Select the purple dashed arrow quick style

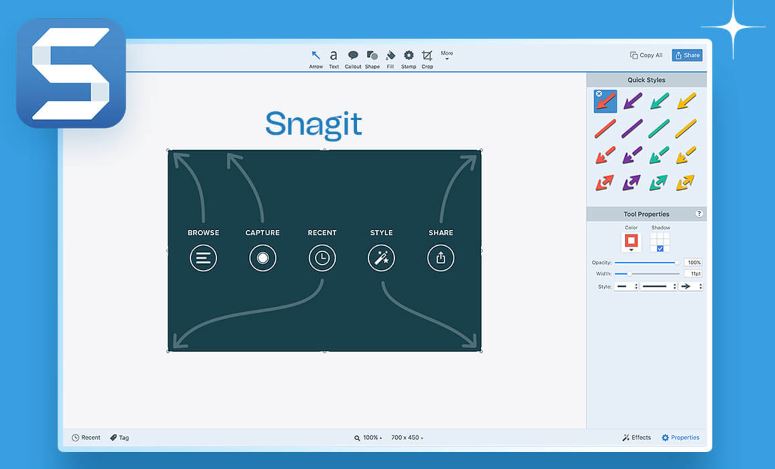coord(632,156)
